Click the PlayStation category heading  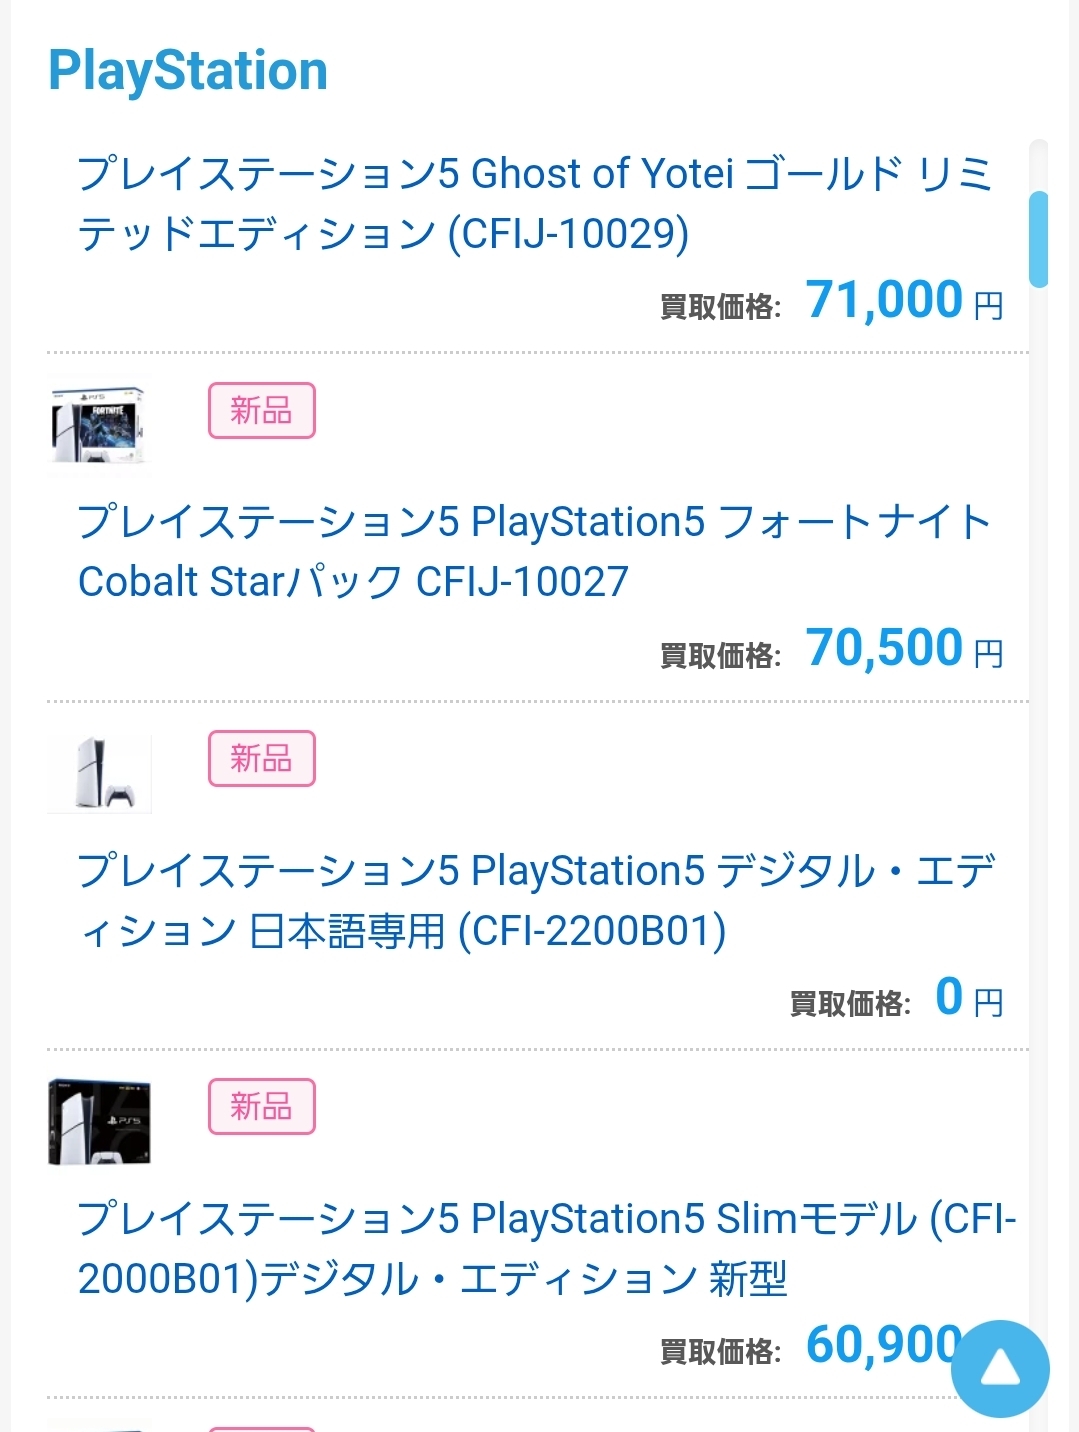[x=188, y=71]
